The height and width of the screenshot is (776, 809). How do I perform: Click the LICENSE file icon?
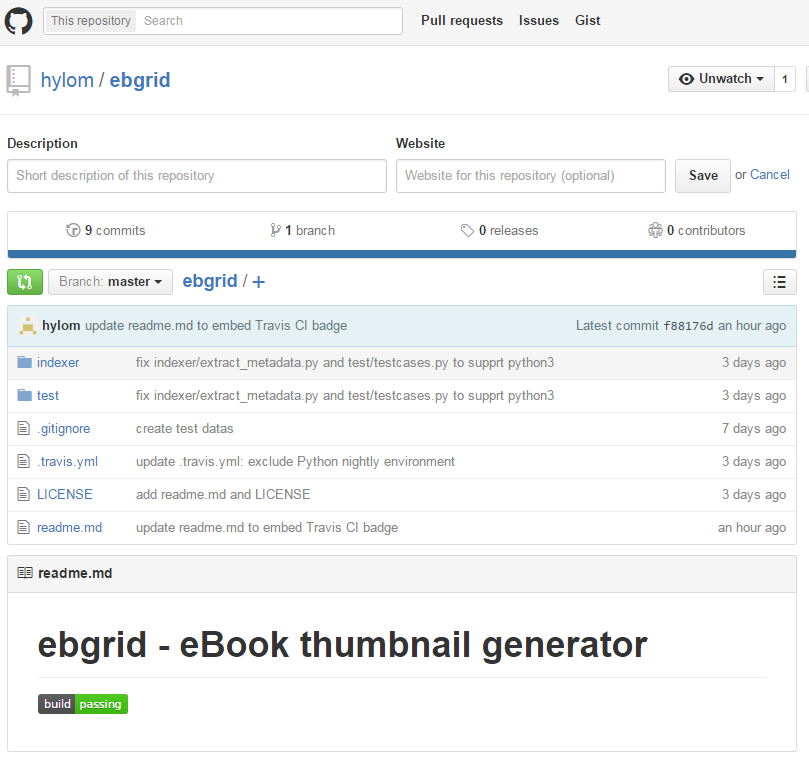[24, 494]
